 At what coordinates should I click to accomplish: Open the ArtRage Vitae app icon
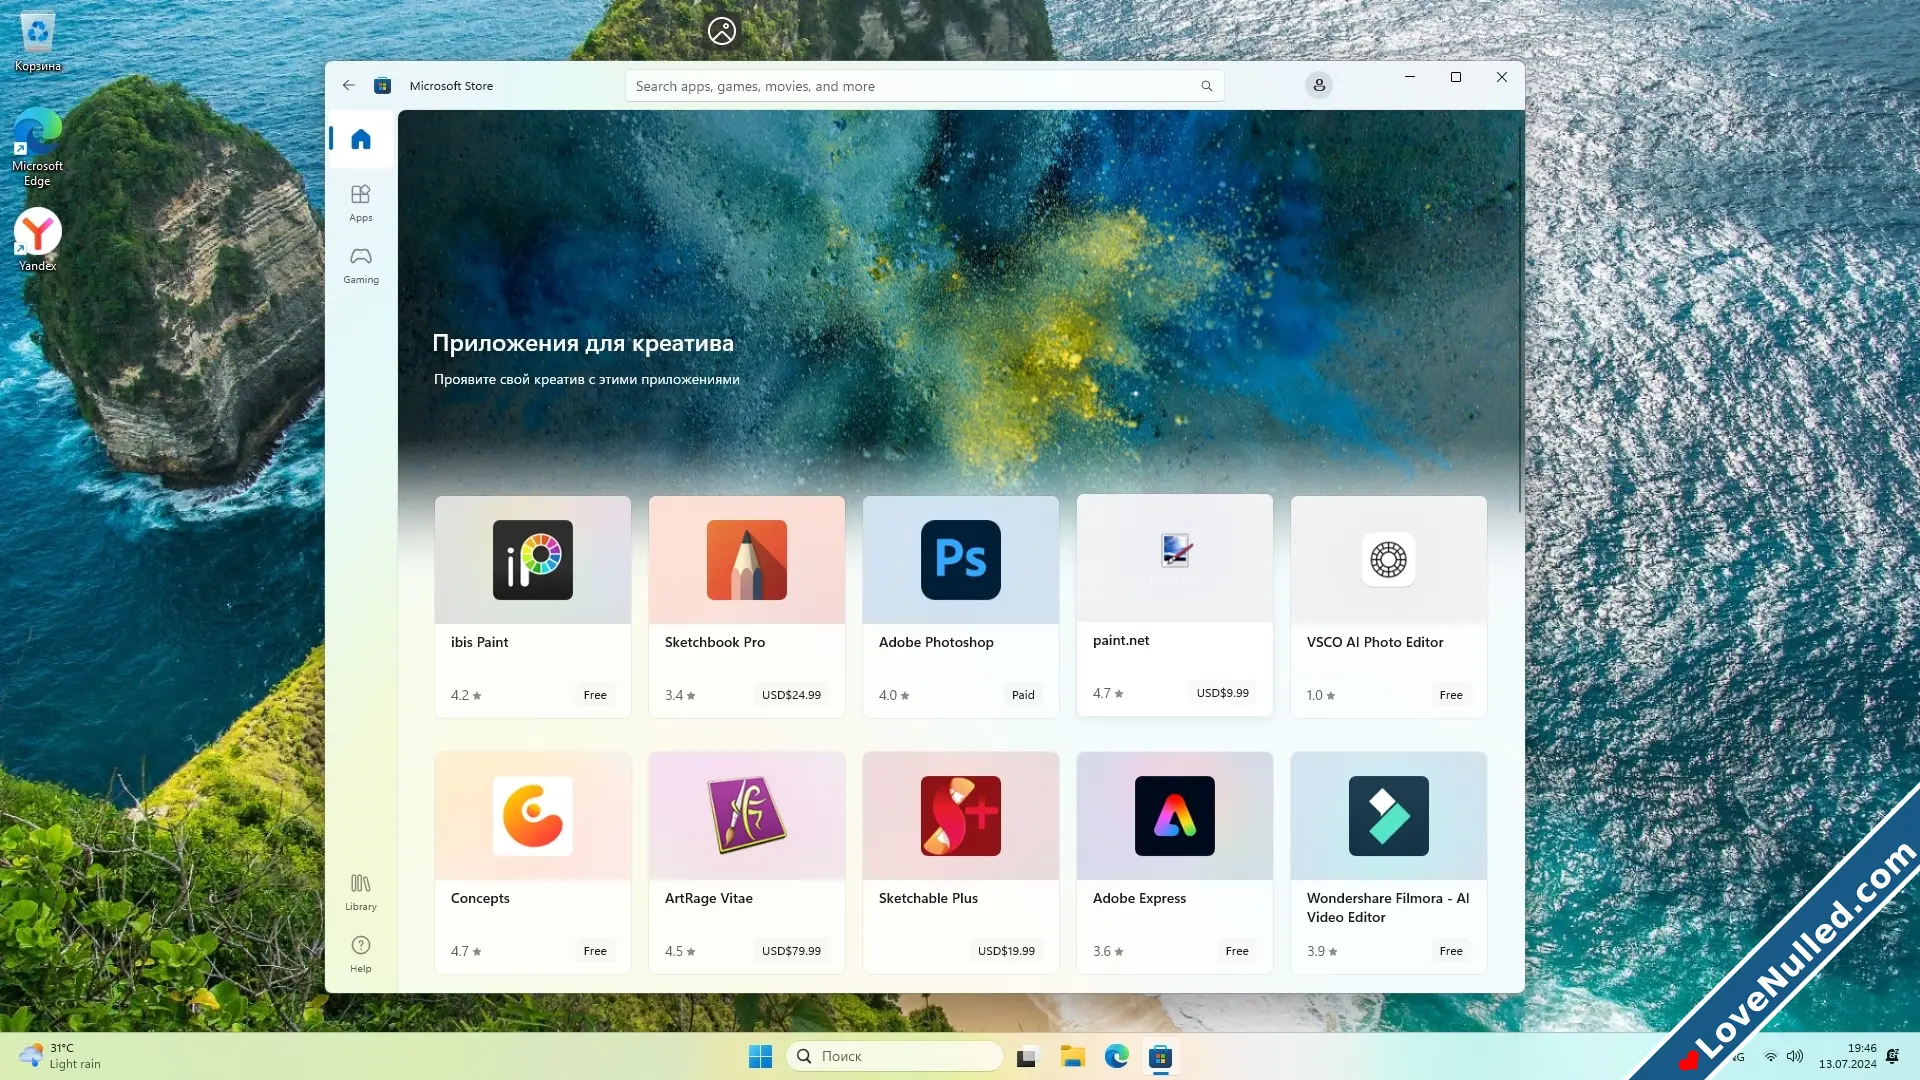coord(747,816)
